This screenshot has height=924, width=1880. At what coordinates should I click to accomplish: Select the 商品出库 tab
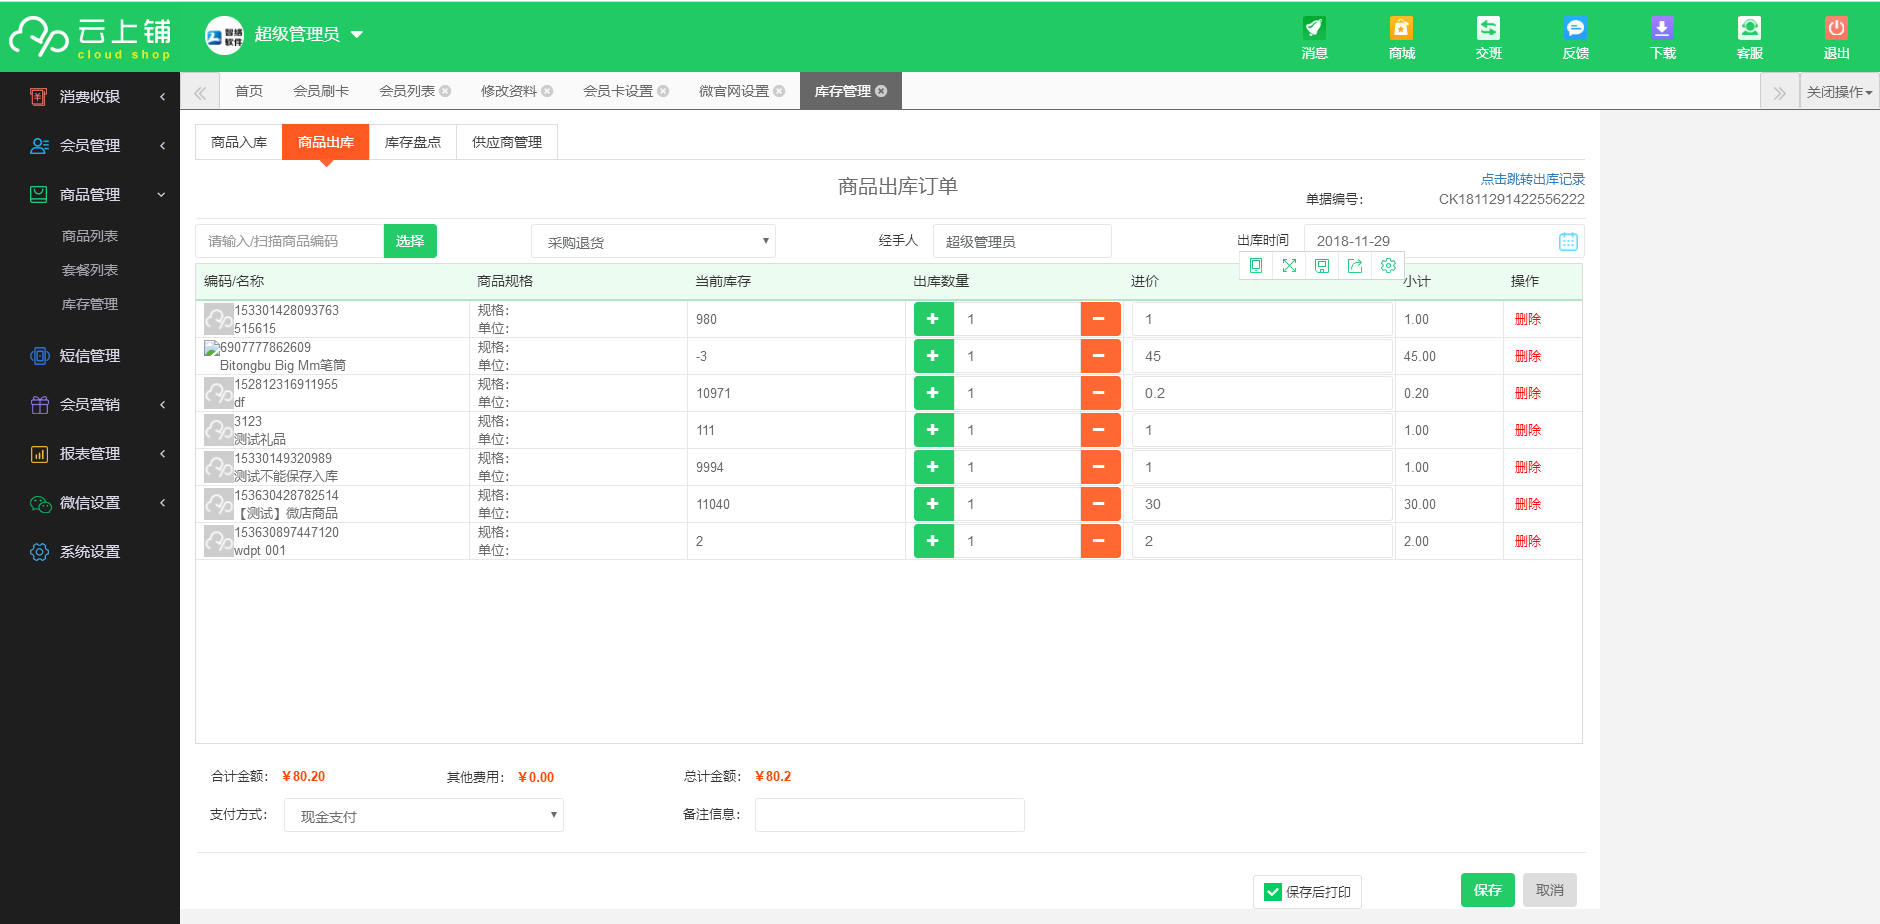[x=326, y=142]
